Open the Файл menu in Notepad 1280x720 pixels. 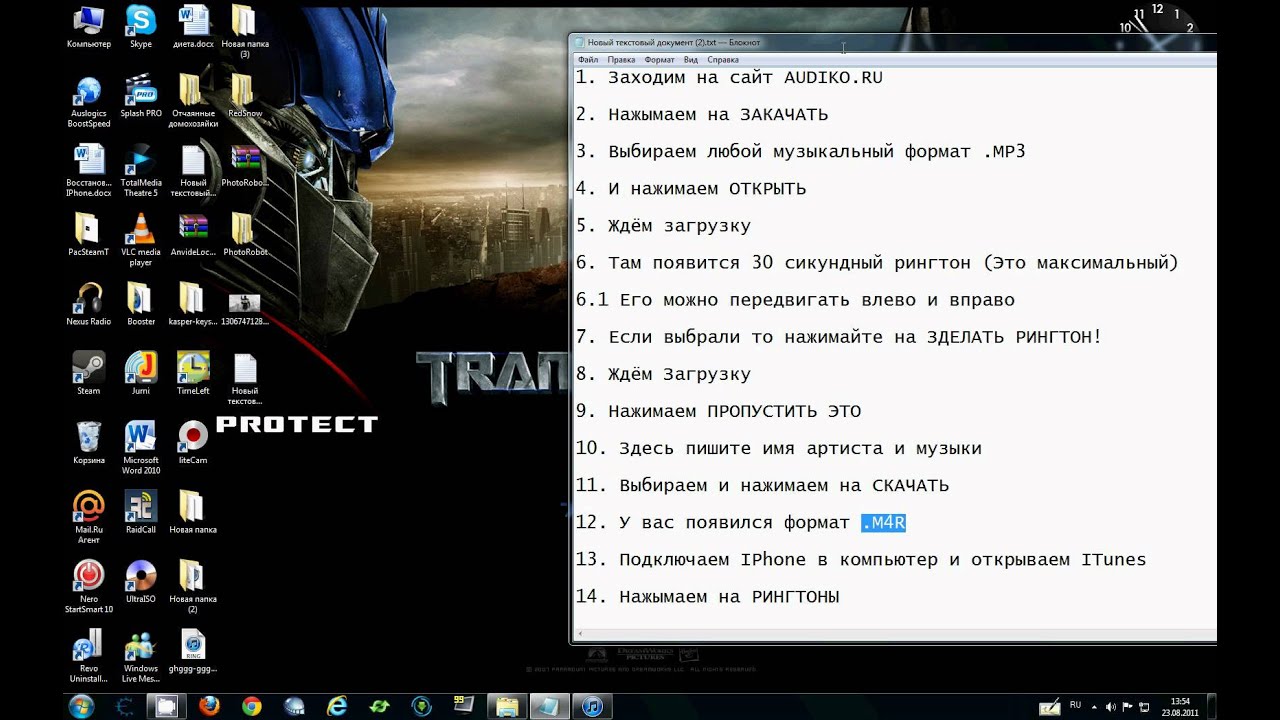[588, 60]
